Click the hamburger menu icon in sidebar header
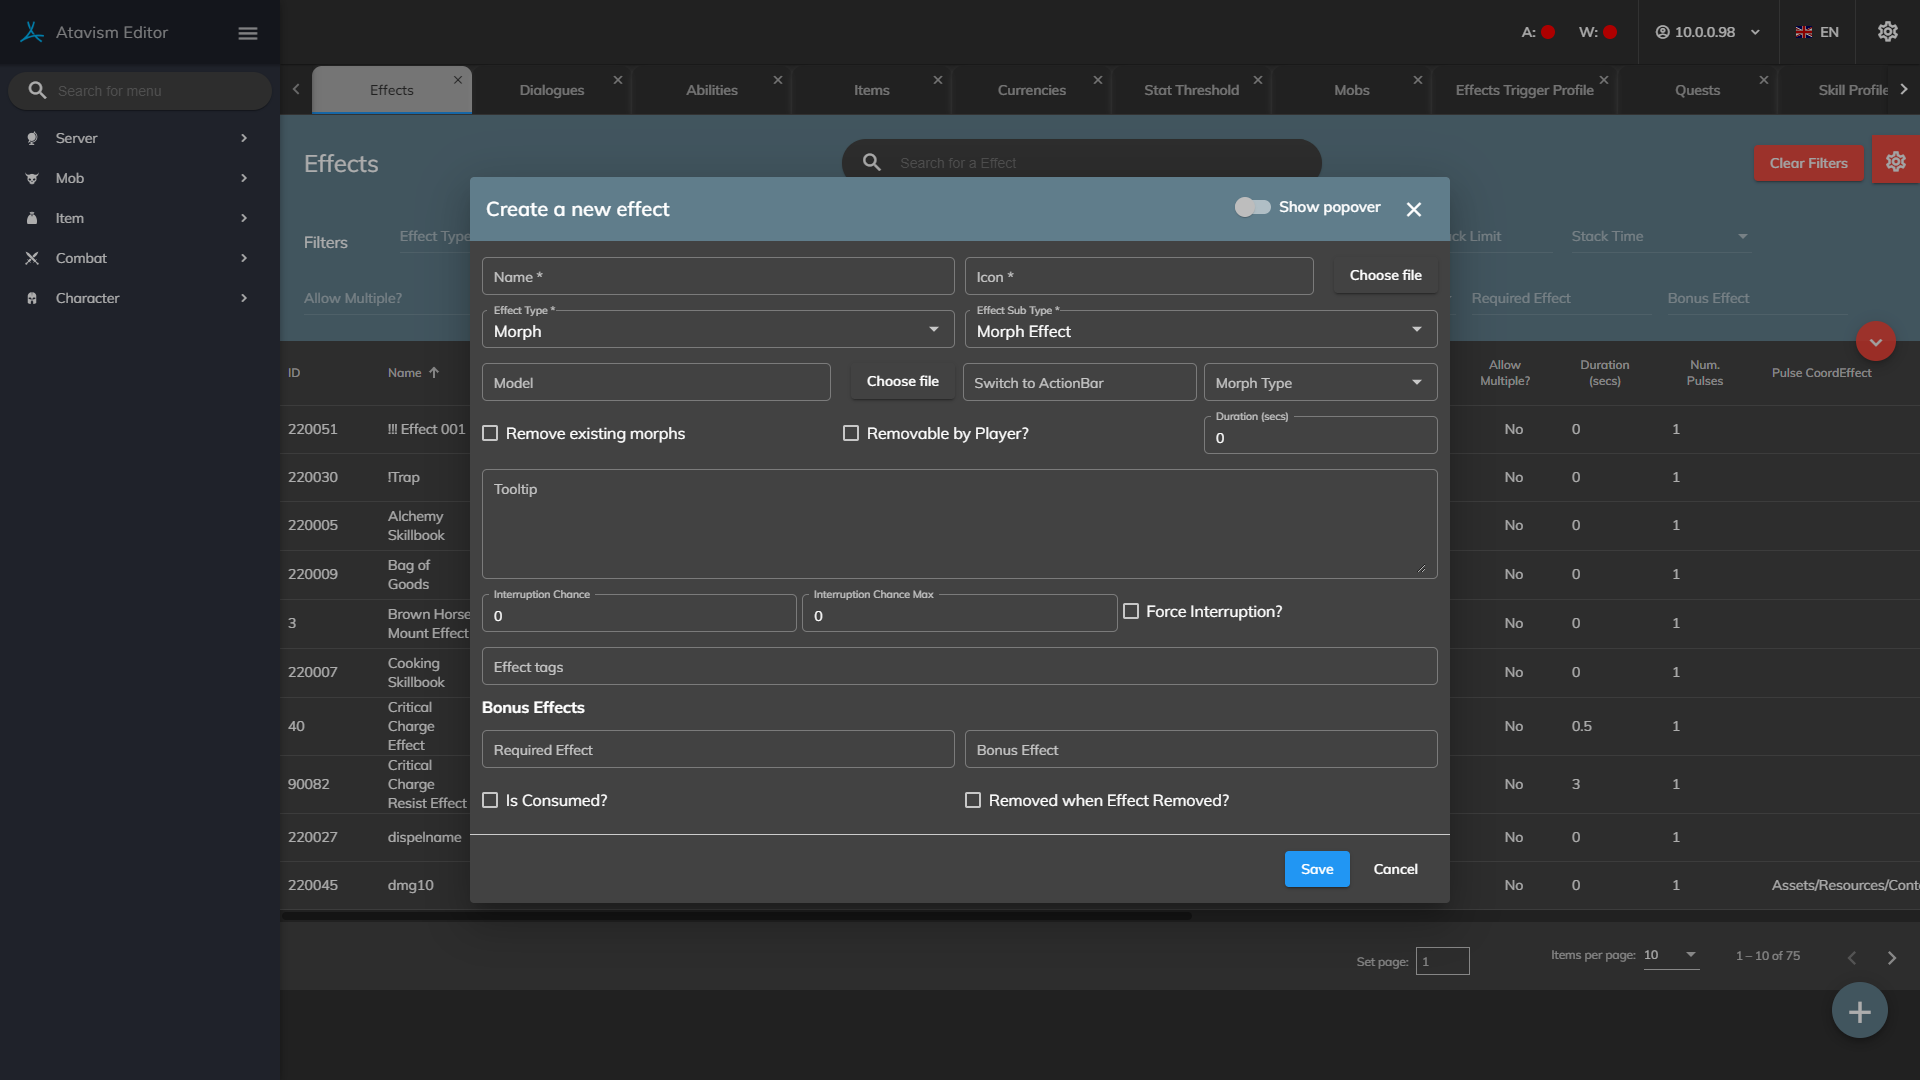 (248, 33)
